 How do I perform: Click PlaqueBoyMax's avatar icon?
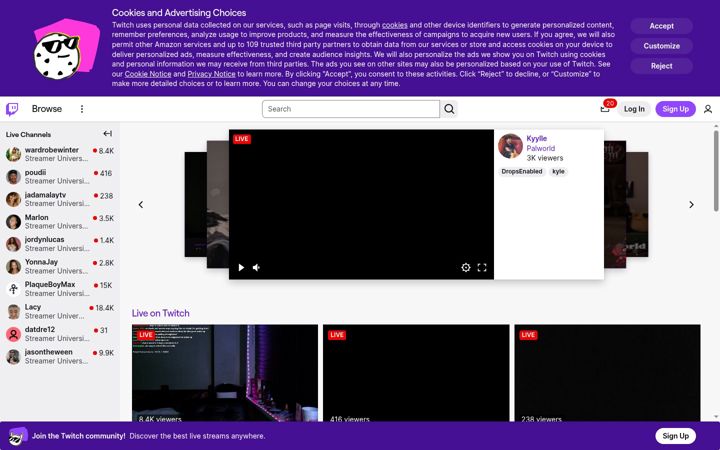13,289
